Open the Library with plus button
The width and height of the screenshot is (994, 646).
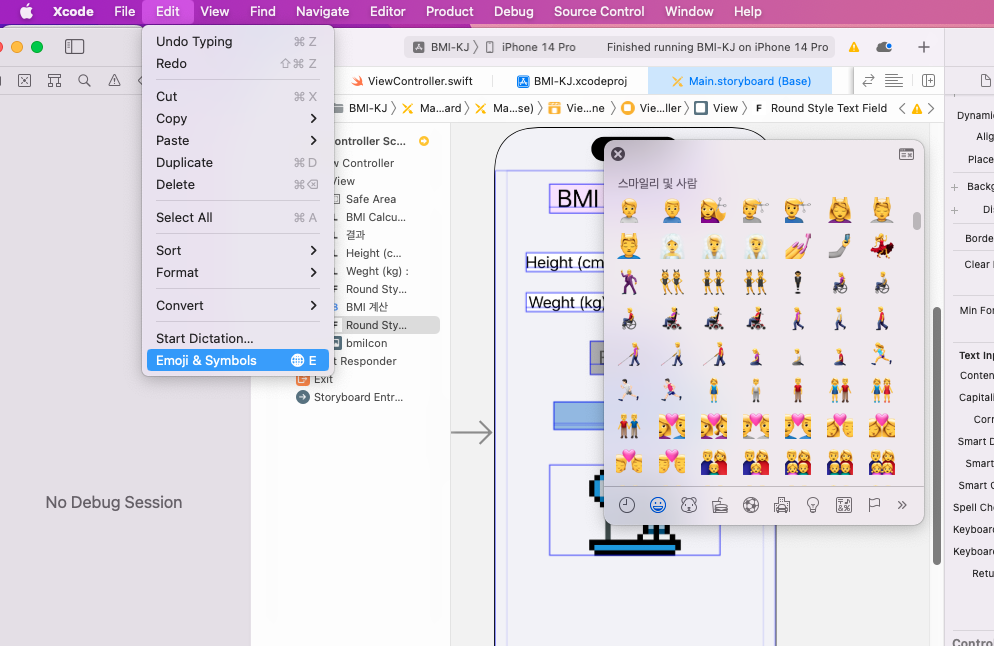(924, 47)
